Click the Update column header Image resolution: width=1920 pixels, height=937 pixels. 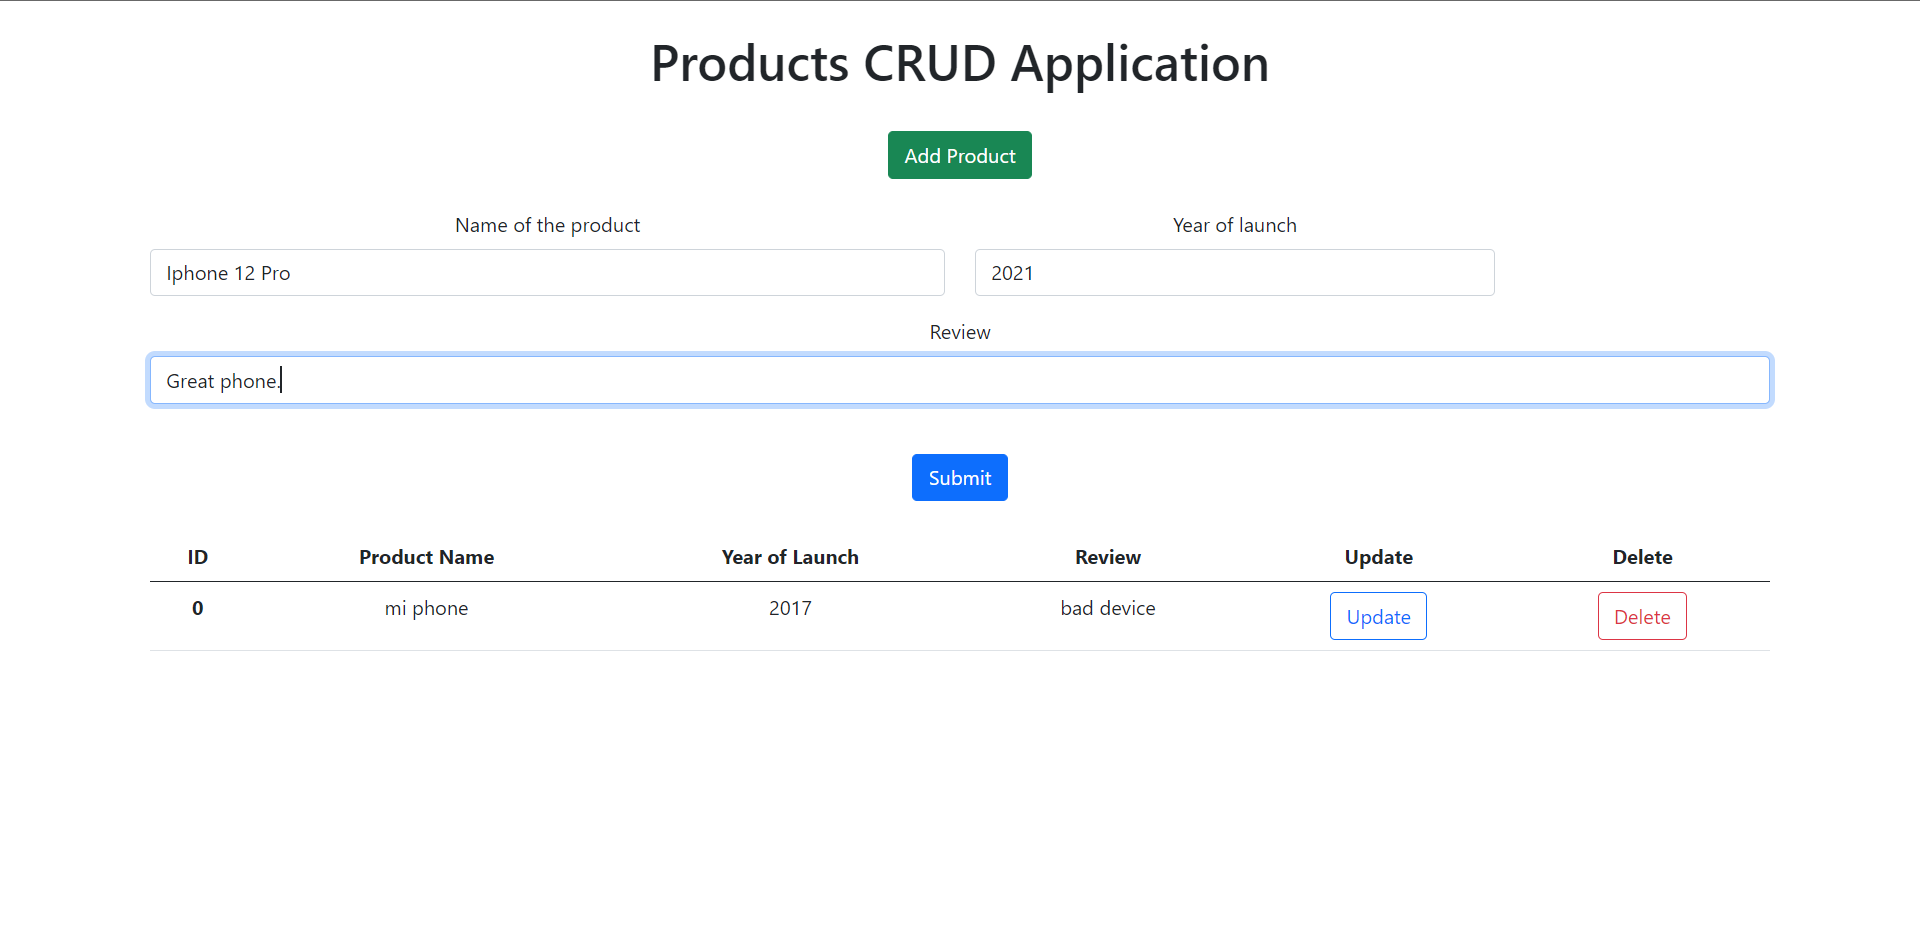pos(1378,557)
